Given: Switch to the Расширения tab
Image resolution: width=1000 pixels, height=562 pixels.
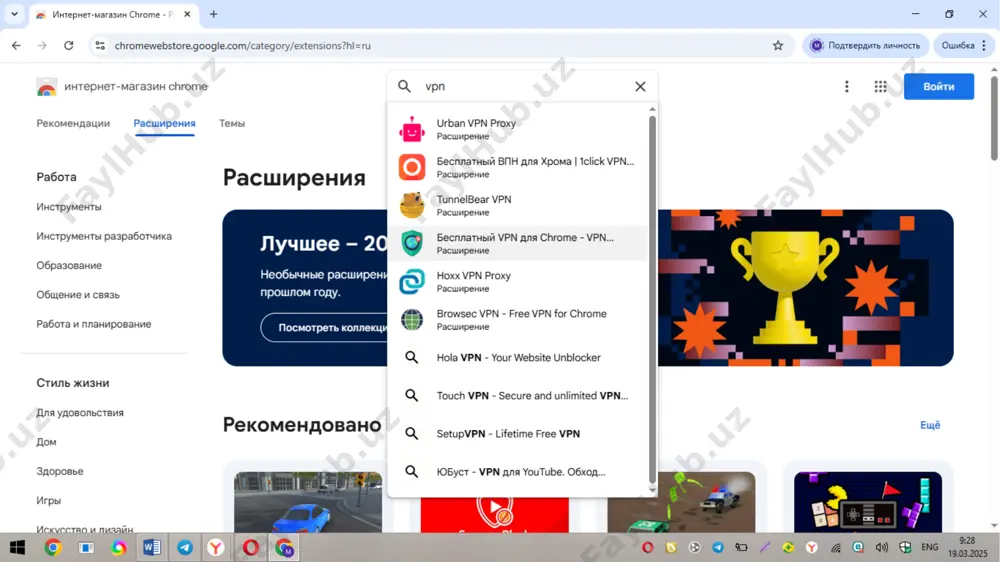Looking at the screenshot, I should 165,123.
